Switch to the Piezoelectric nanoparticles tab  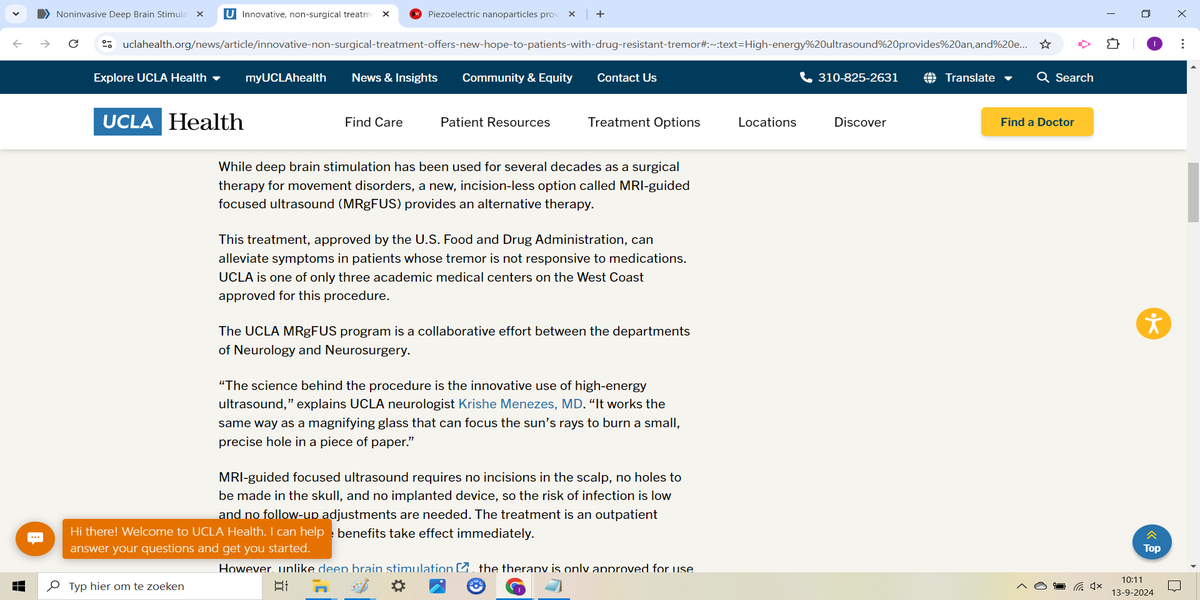pyautogui.click(x=493, y=15)
